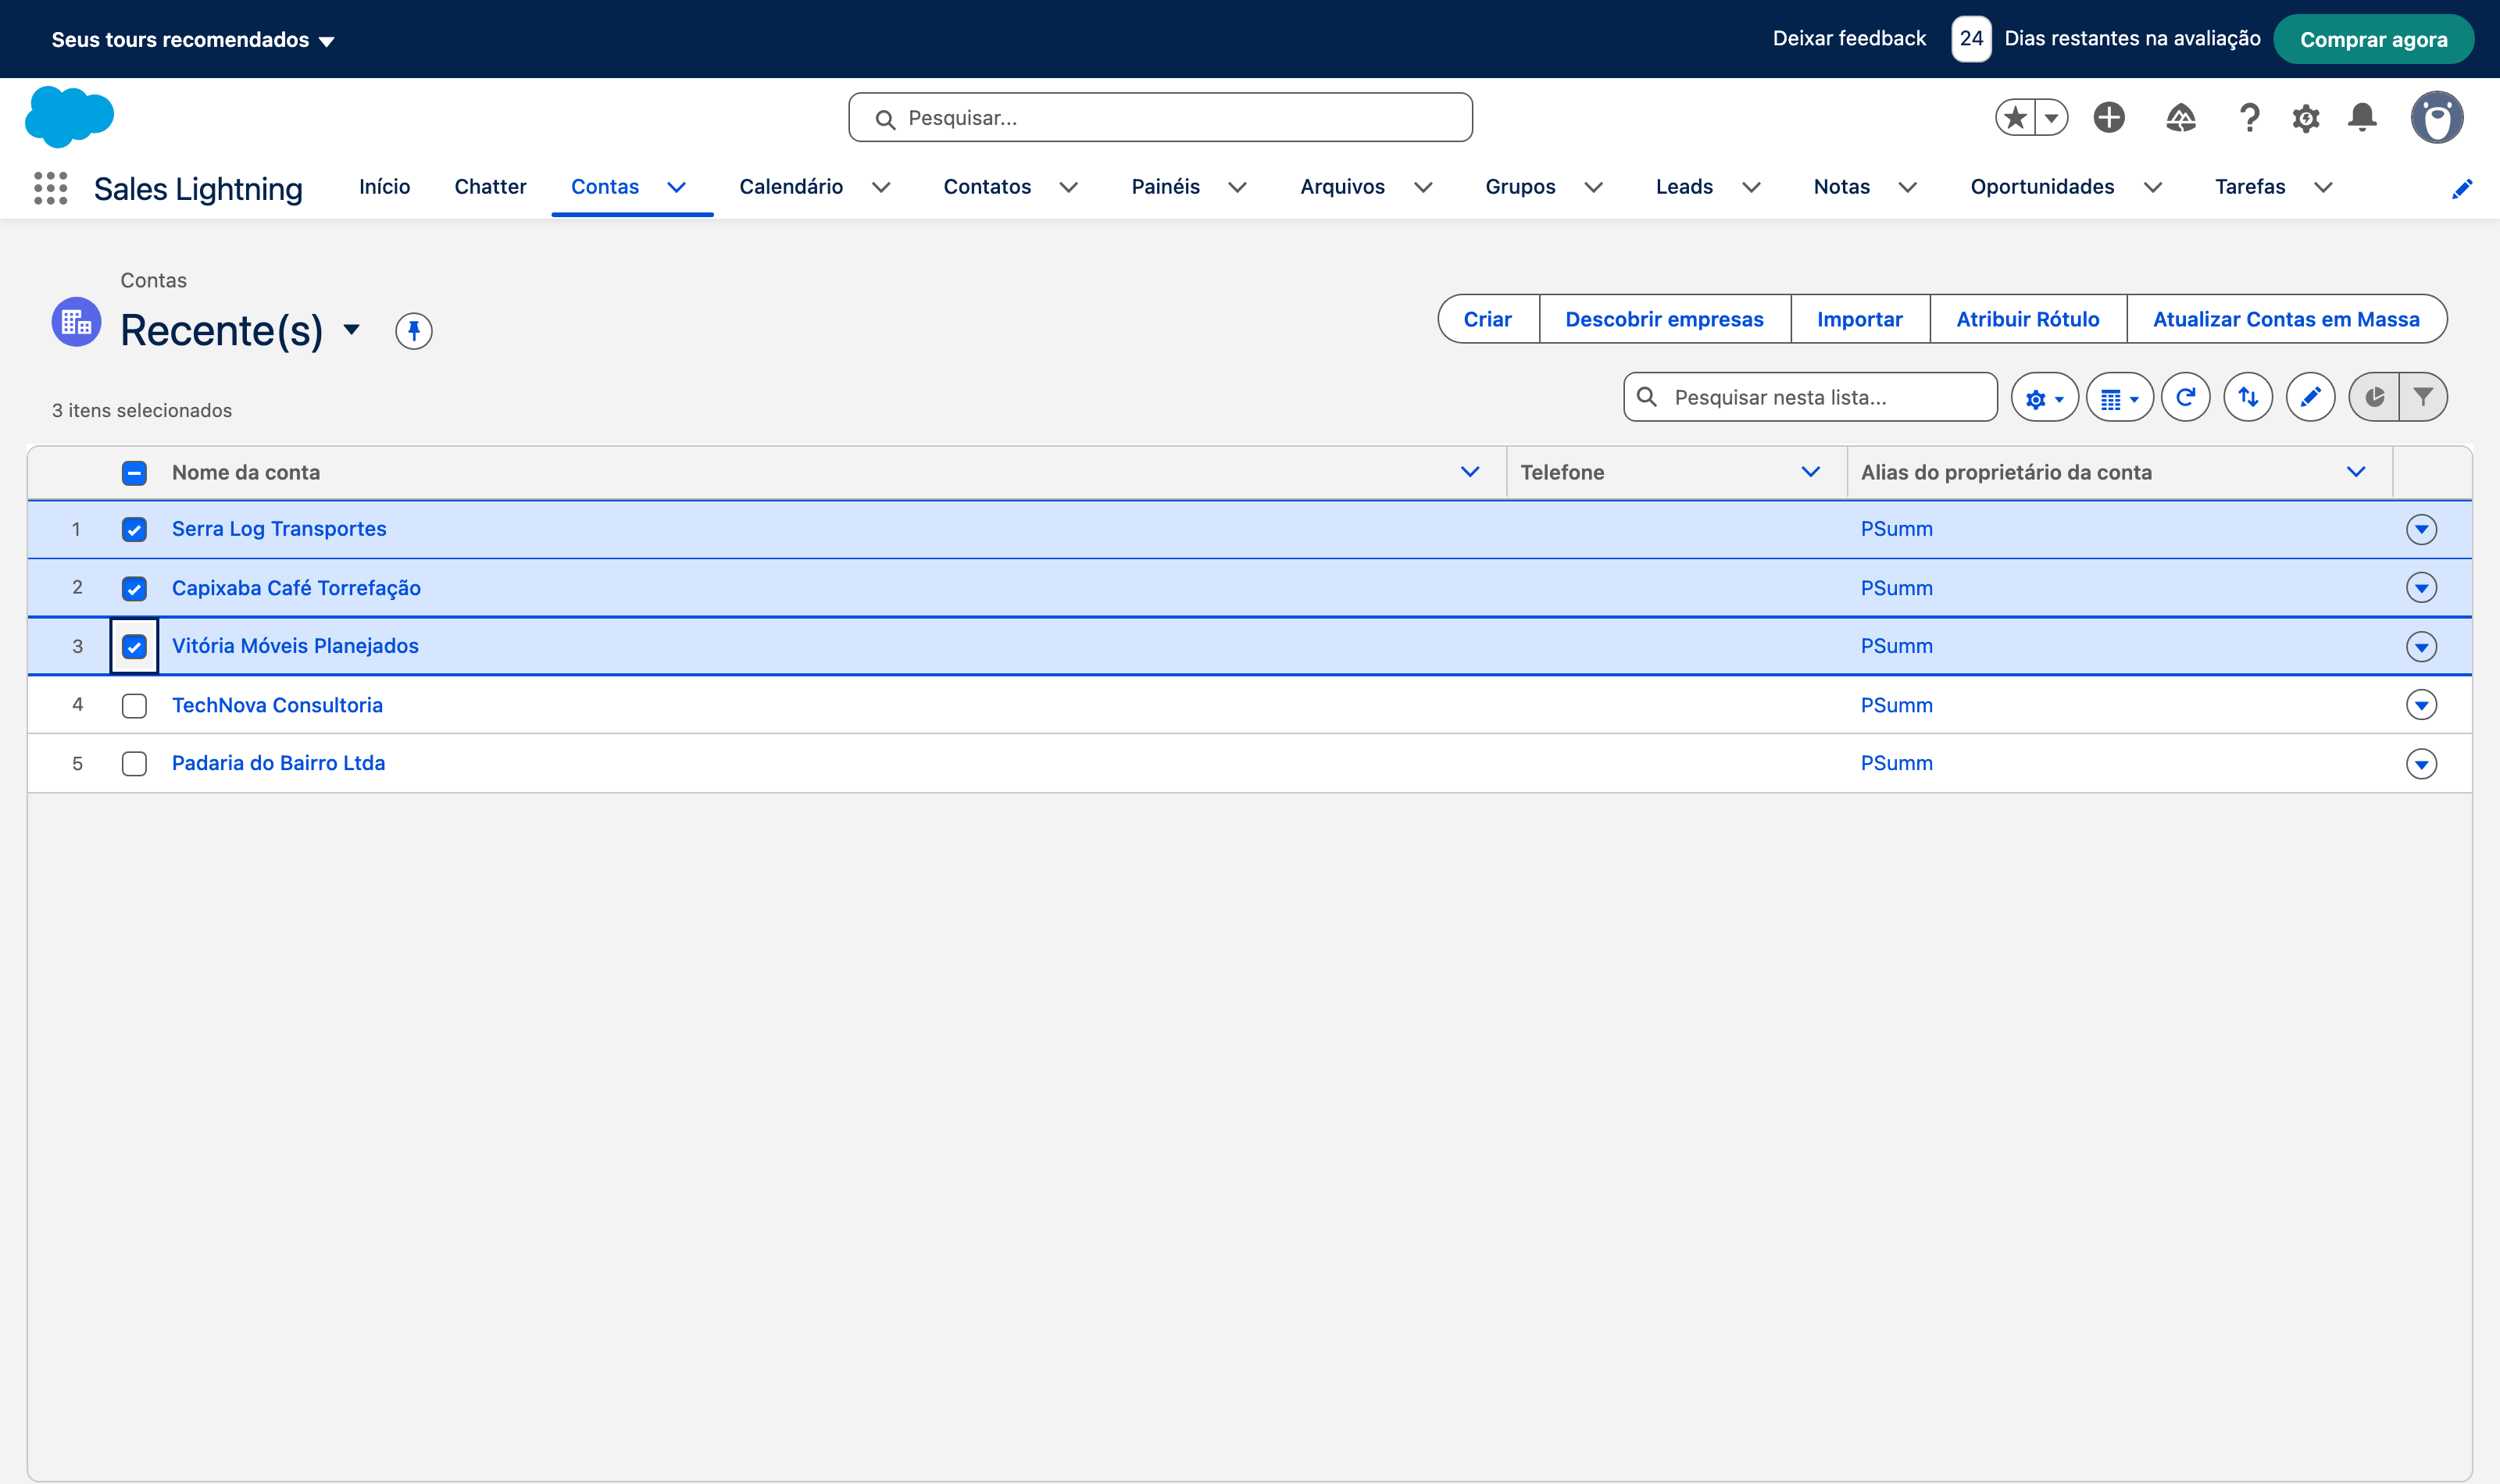Select TechNova Consultoria checkbox
The height and width of the screenshot is (1484, 2500).
134,706
